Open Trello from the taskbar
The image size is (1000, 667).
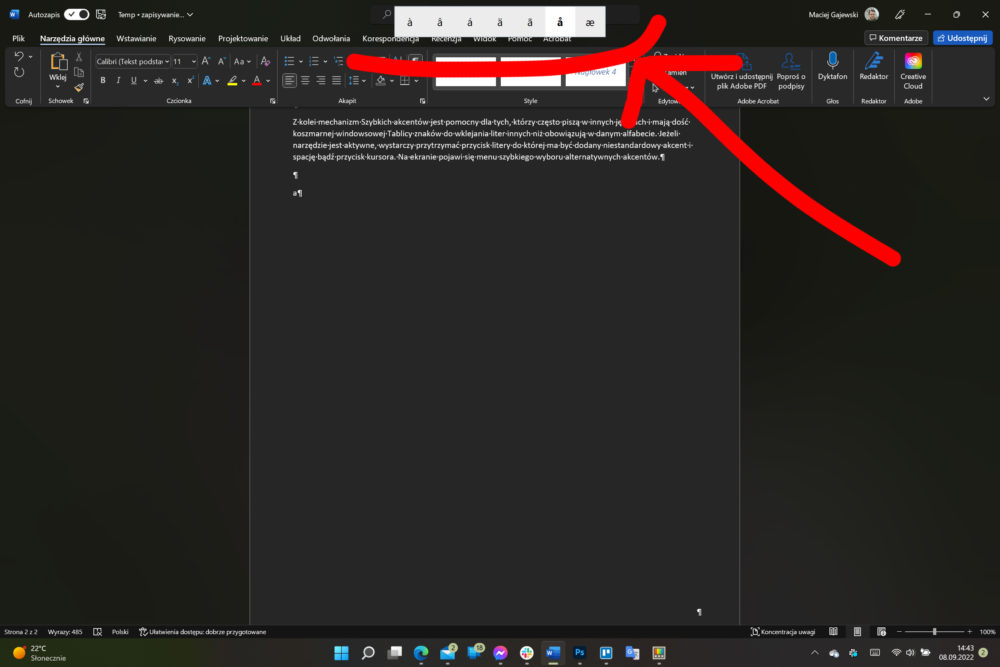[x=606, y=652]
